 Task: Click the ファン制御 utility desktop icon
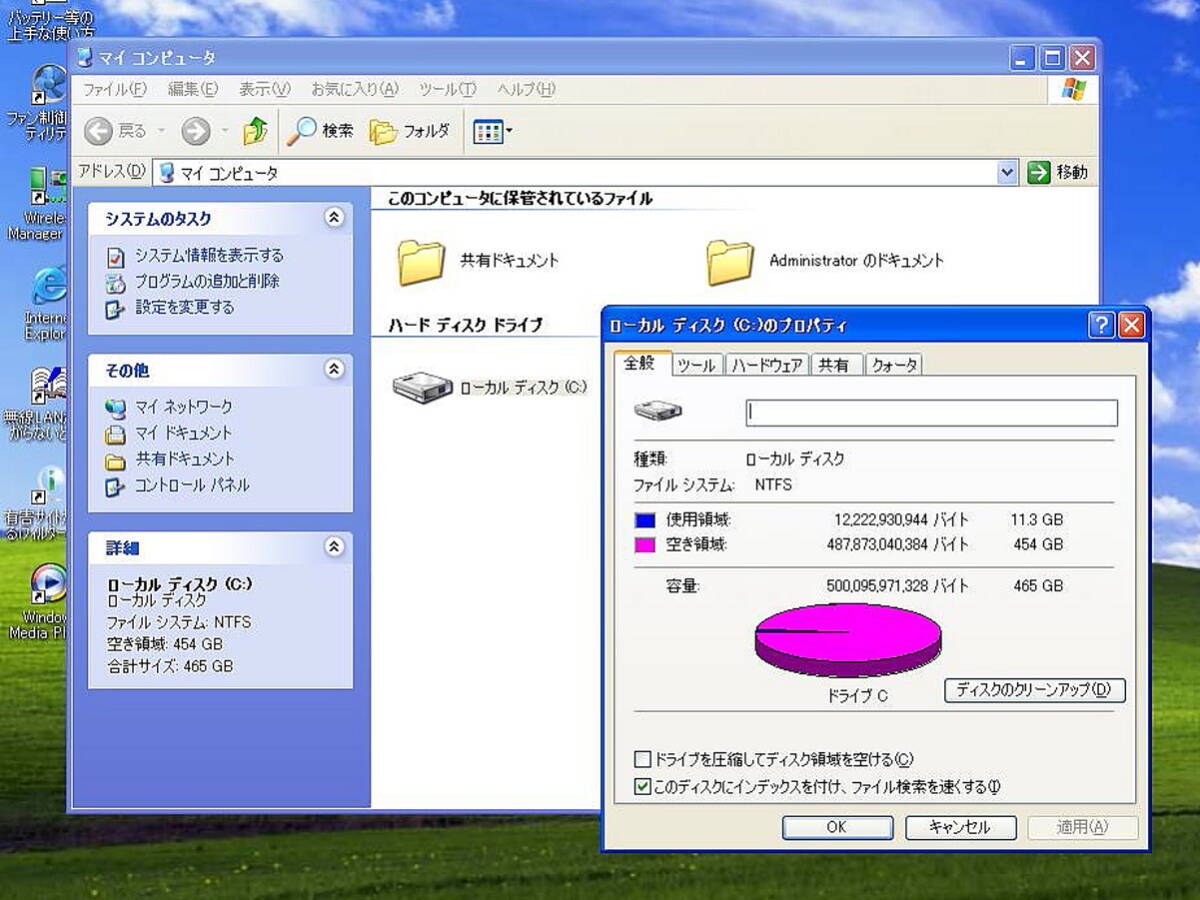49,85
